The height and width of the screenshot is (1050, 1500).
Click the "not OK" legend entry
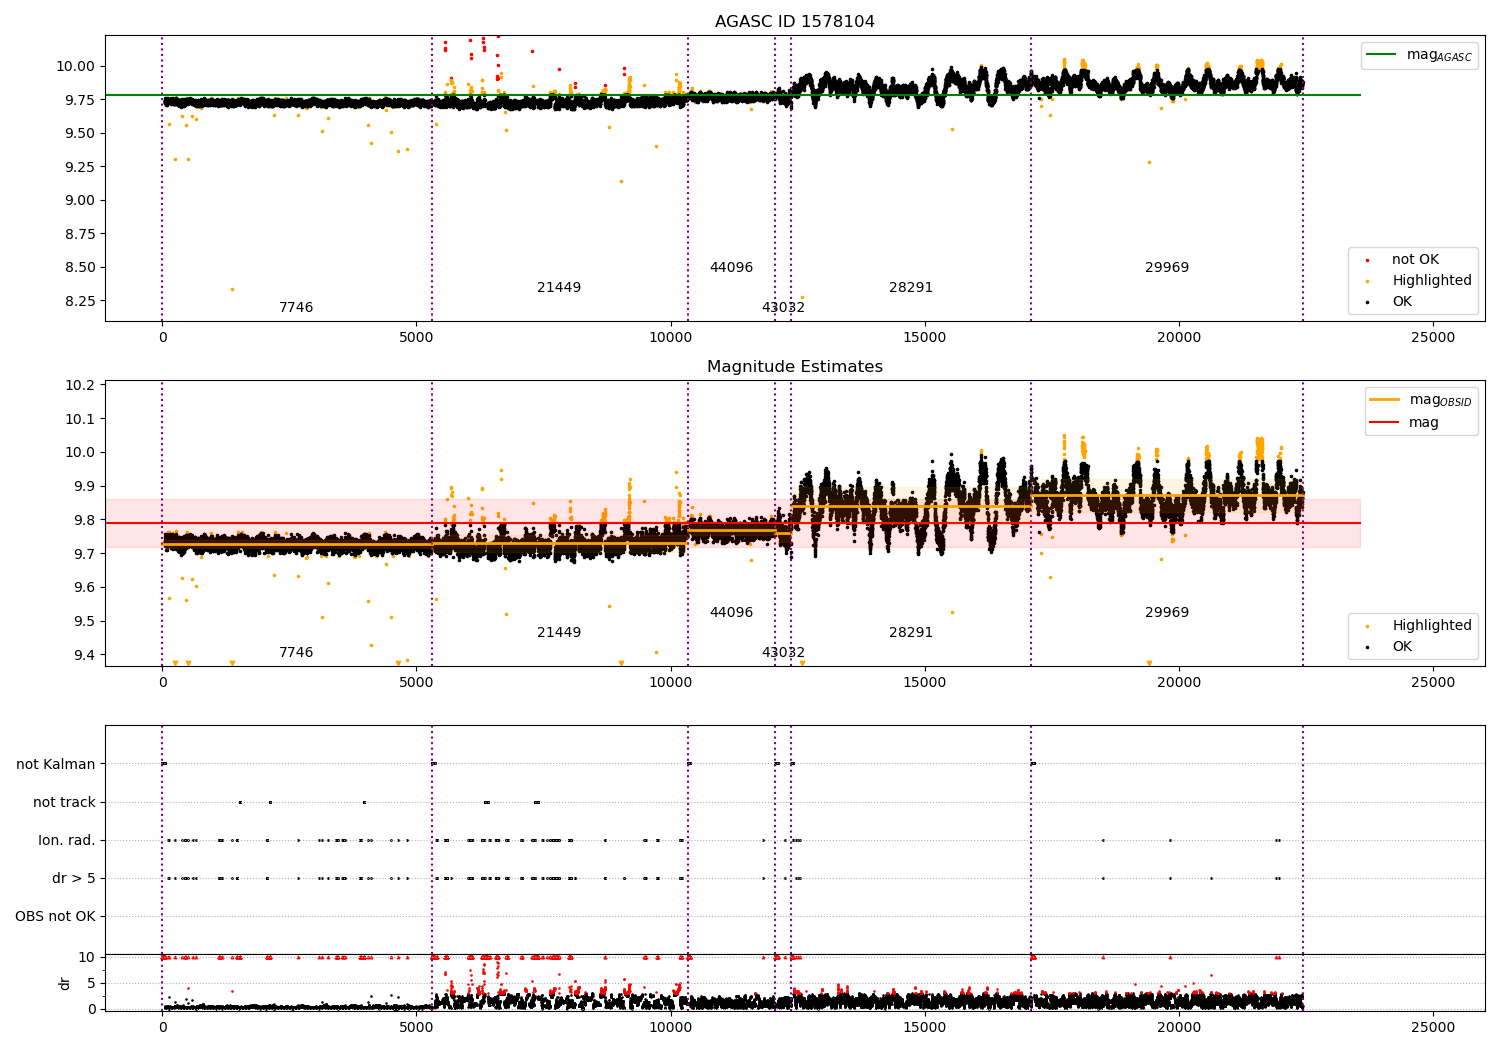coord(1415,260)
